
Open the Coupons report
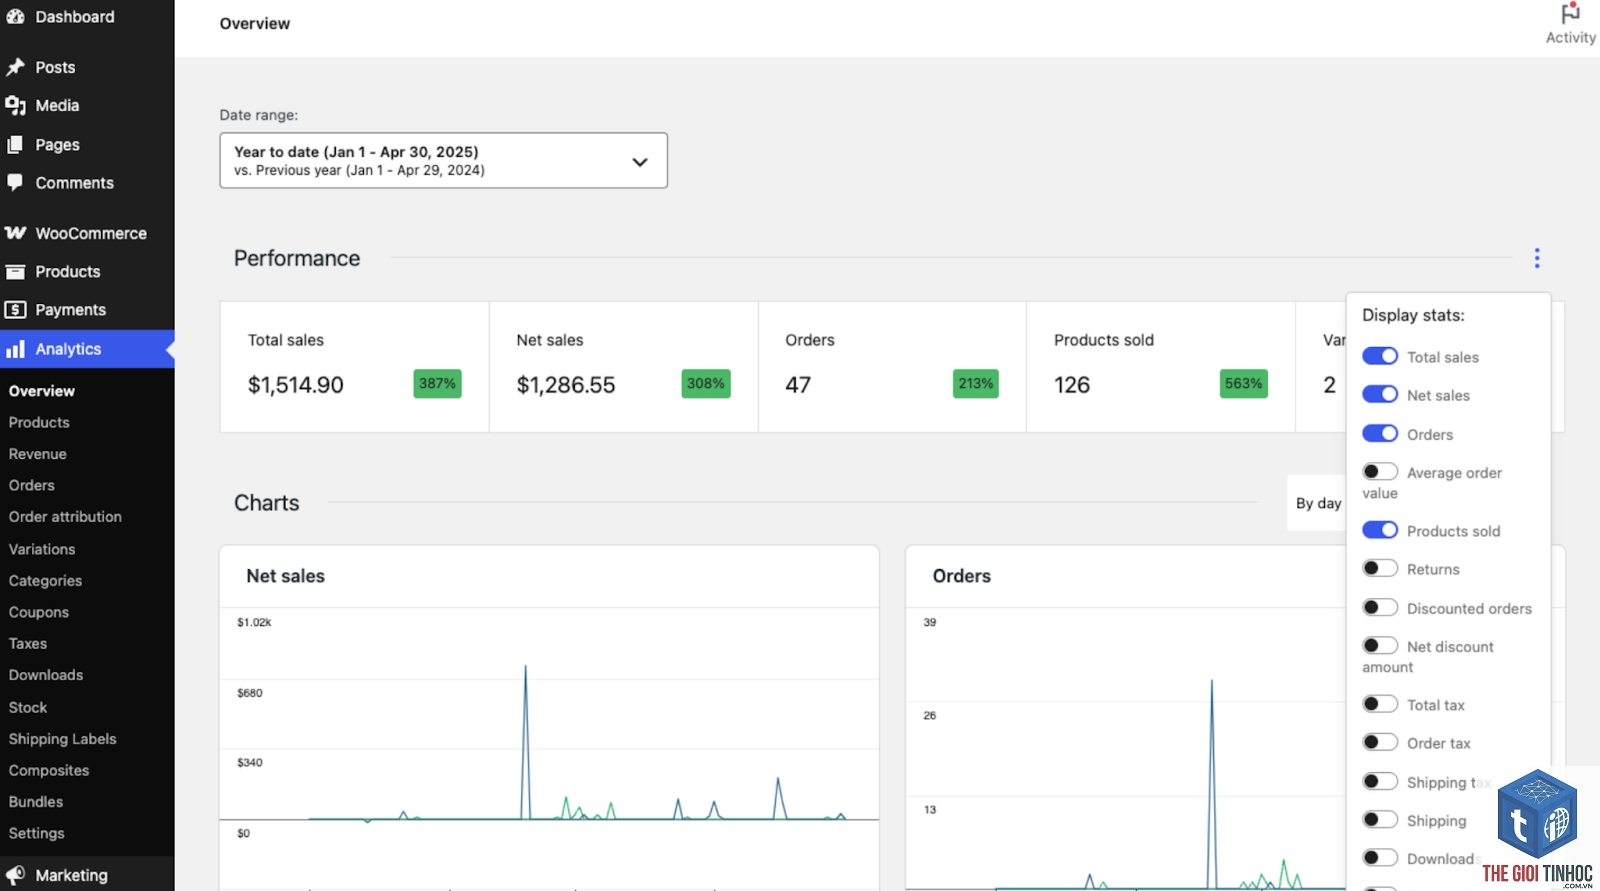coord(38,612)
